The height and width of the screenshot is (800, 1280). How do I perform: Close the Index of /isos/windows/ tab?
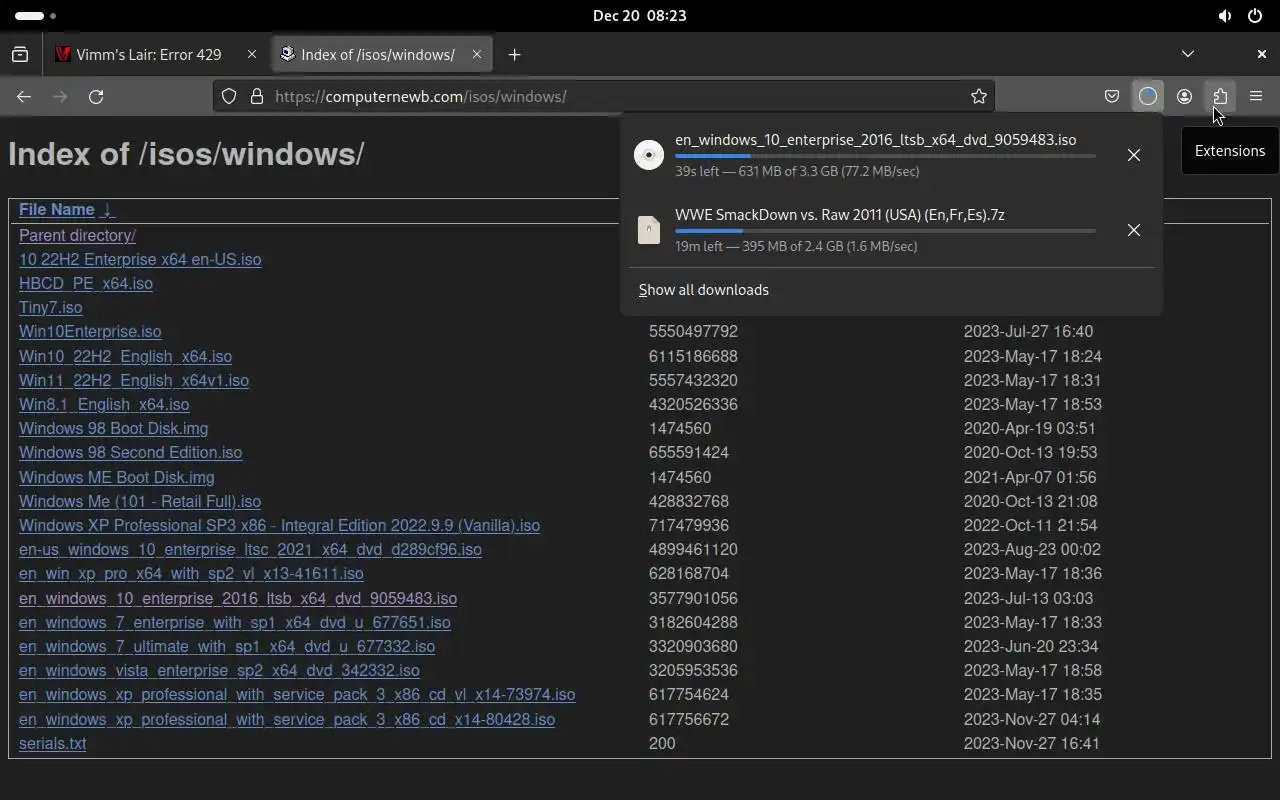pos(477,54)
